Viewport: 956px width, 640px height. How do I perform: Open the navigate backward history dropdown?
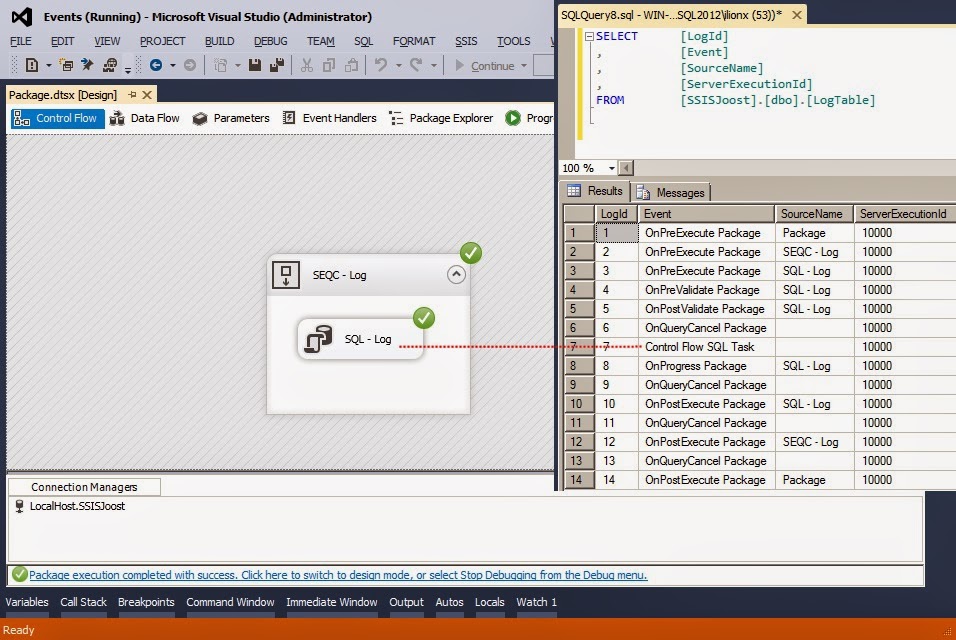coord(173,65)
